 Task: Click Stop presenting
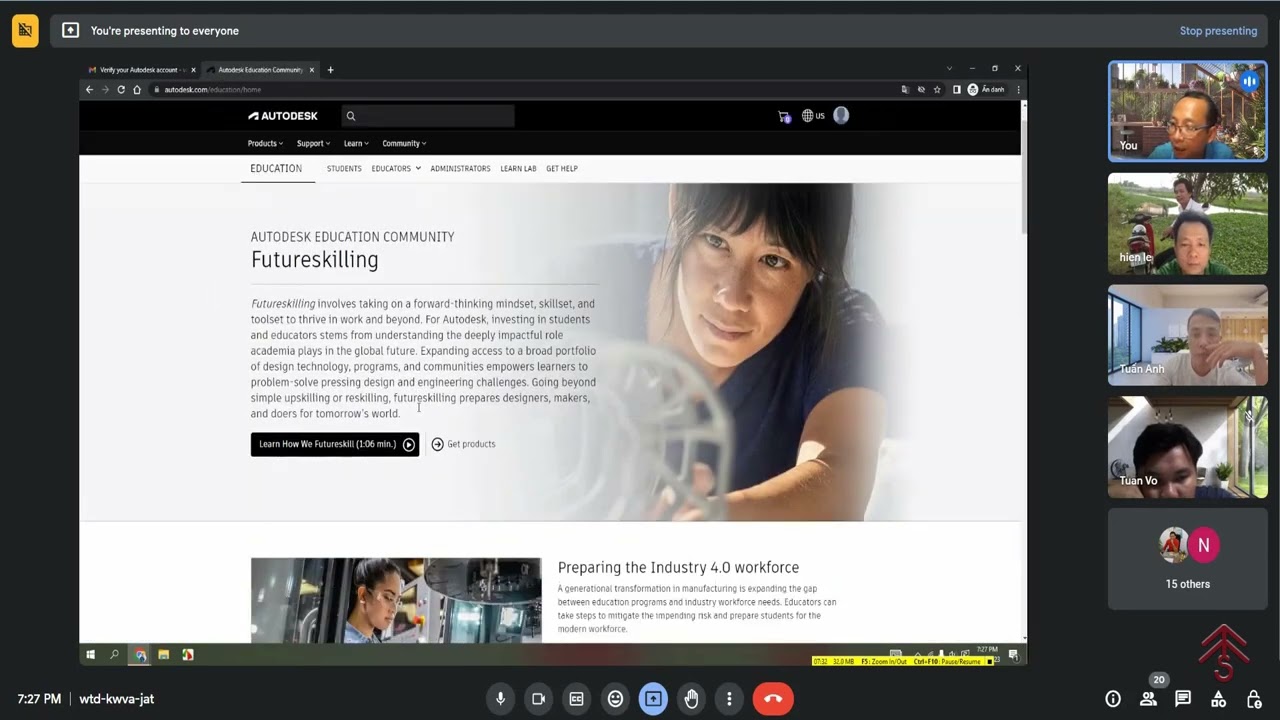(1218, 31)
